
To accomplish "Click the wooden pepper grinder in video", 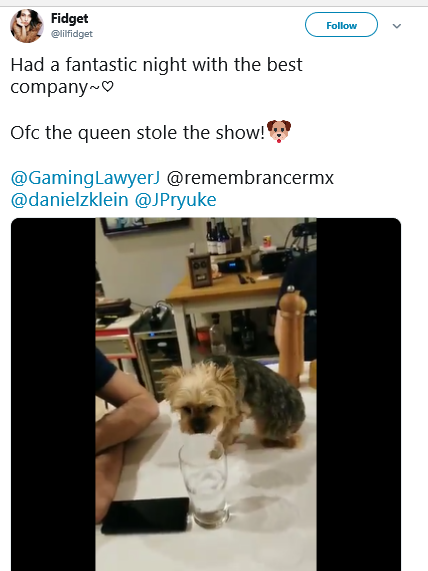I will [x=291, y=336].
